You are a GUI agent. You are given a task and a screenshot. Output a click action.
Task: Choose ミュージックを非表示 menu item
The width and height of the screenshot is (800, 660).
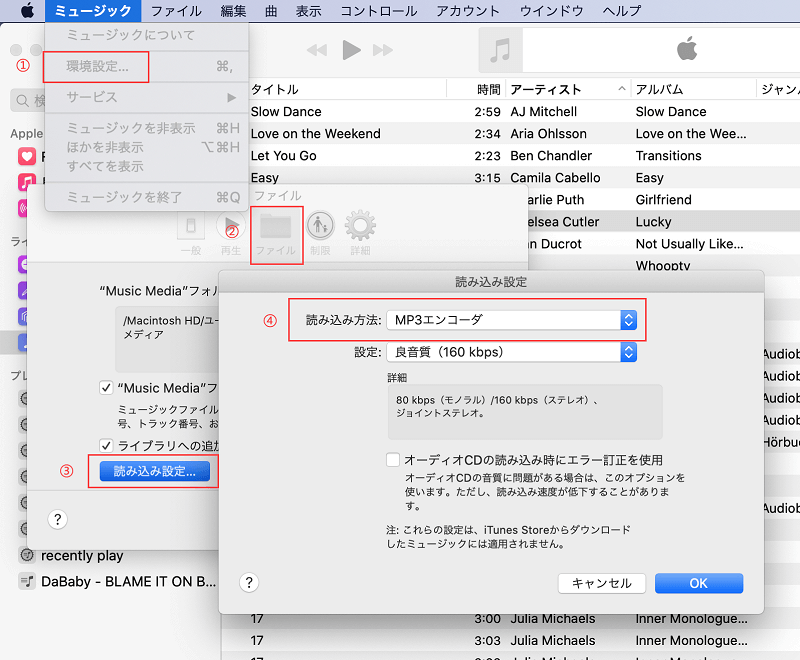click(x=147, y=128)
